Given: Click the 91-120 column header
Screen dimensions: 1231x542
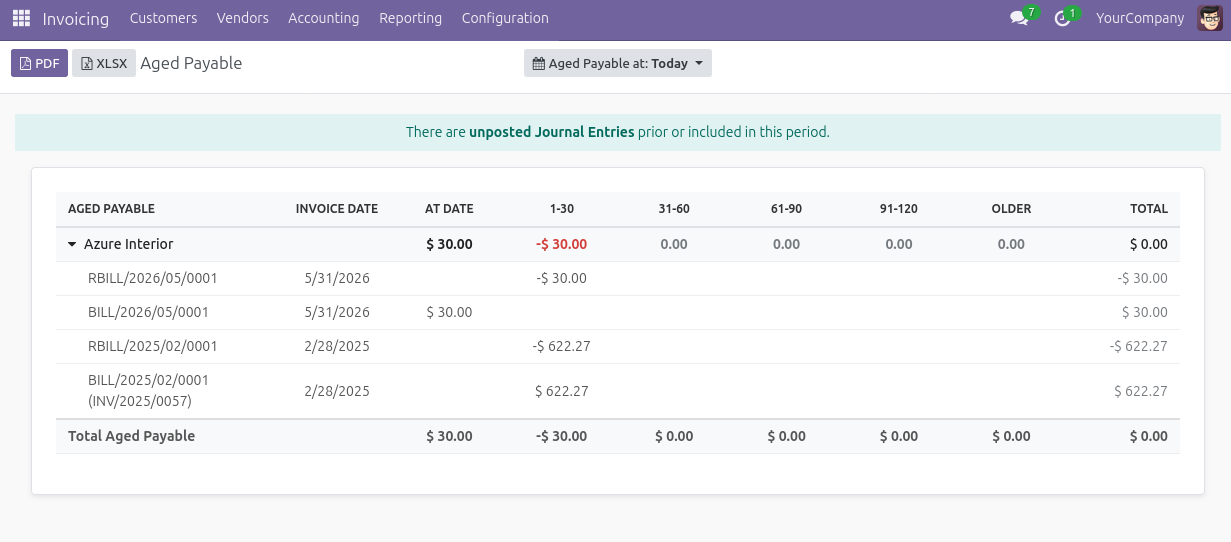Looking at the screenshot, I should 899,209.
